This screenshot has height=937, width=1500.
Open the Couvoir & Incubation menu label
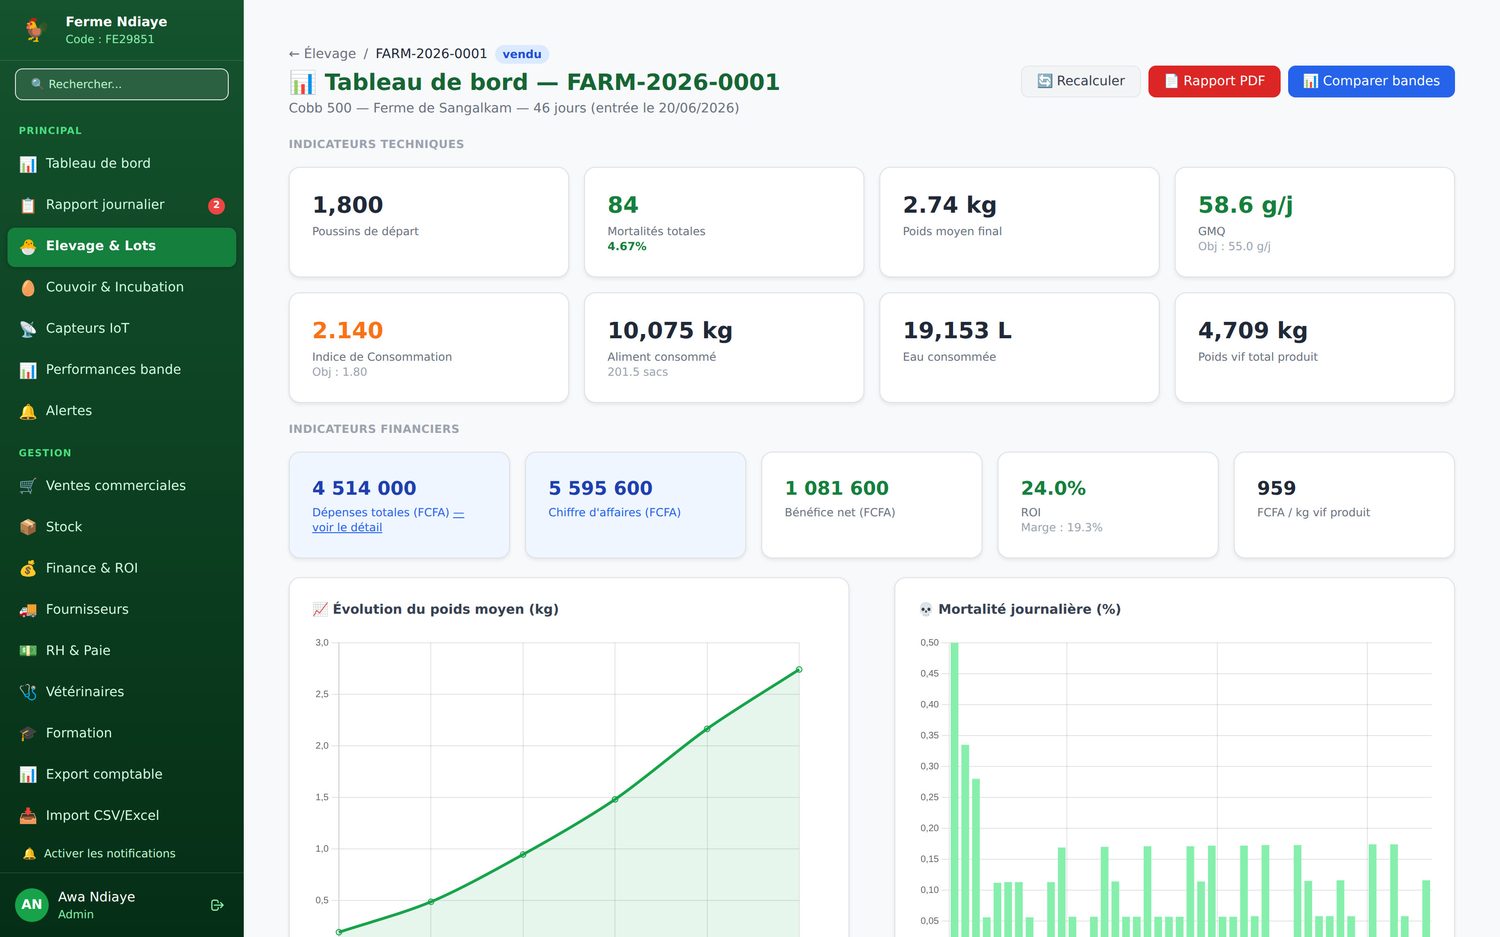(115, 287)
